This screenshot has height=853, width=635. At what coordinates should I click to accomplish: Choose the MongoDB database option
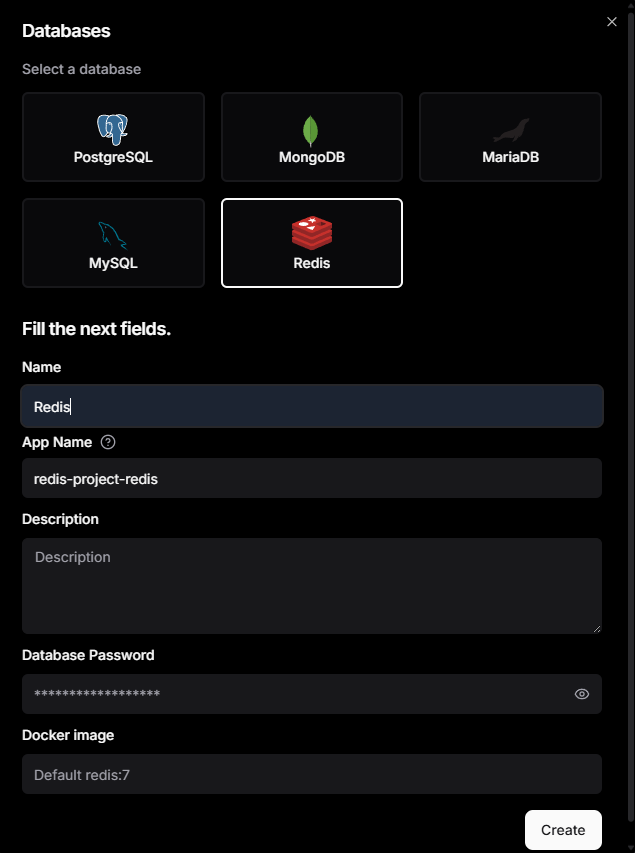coord(311,137)
